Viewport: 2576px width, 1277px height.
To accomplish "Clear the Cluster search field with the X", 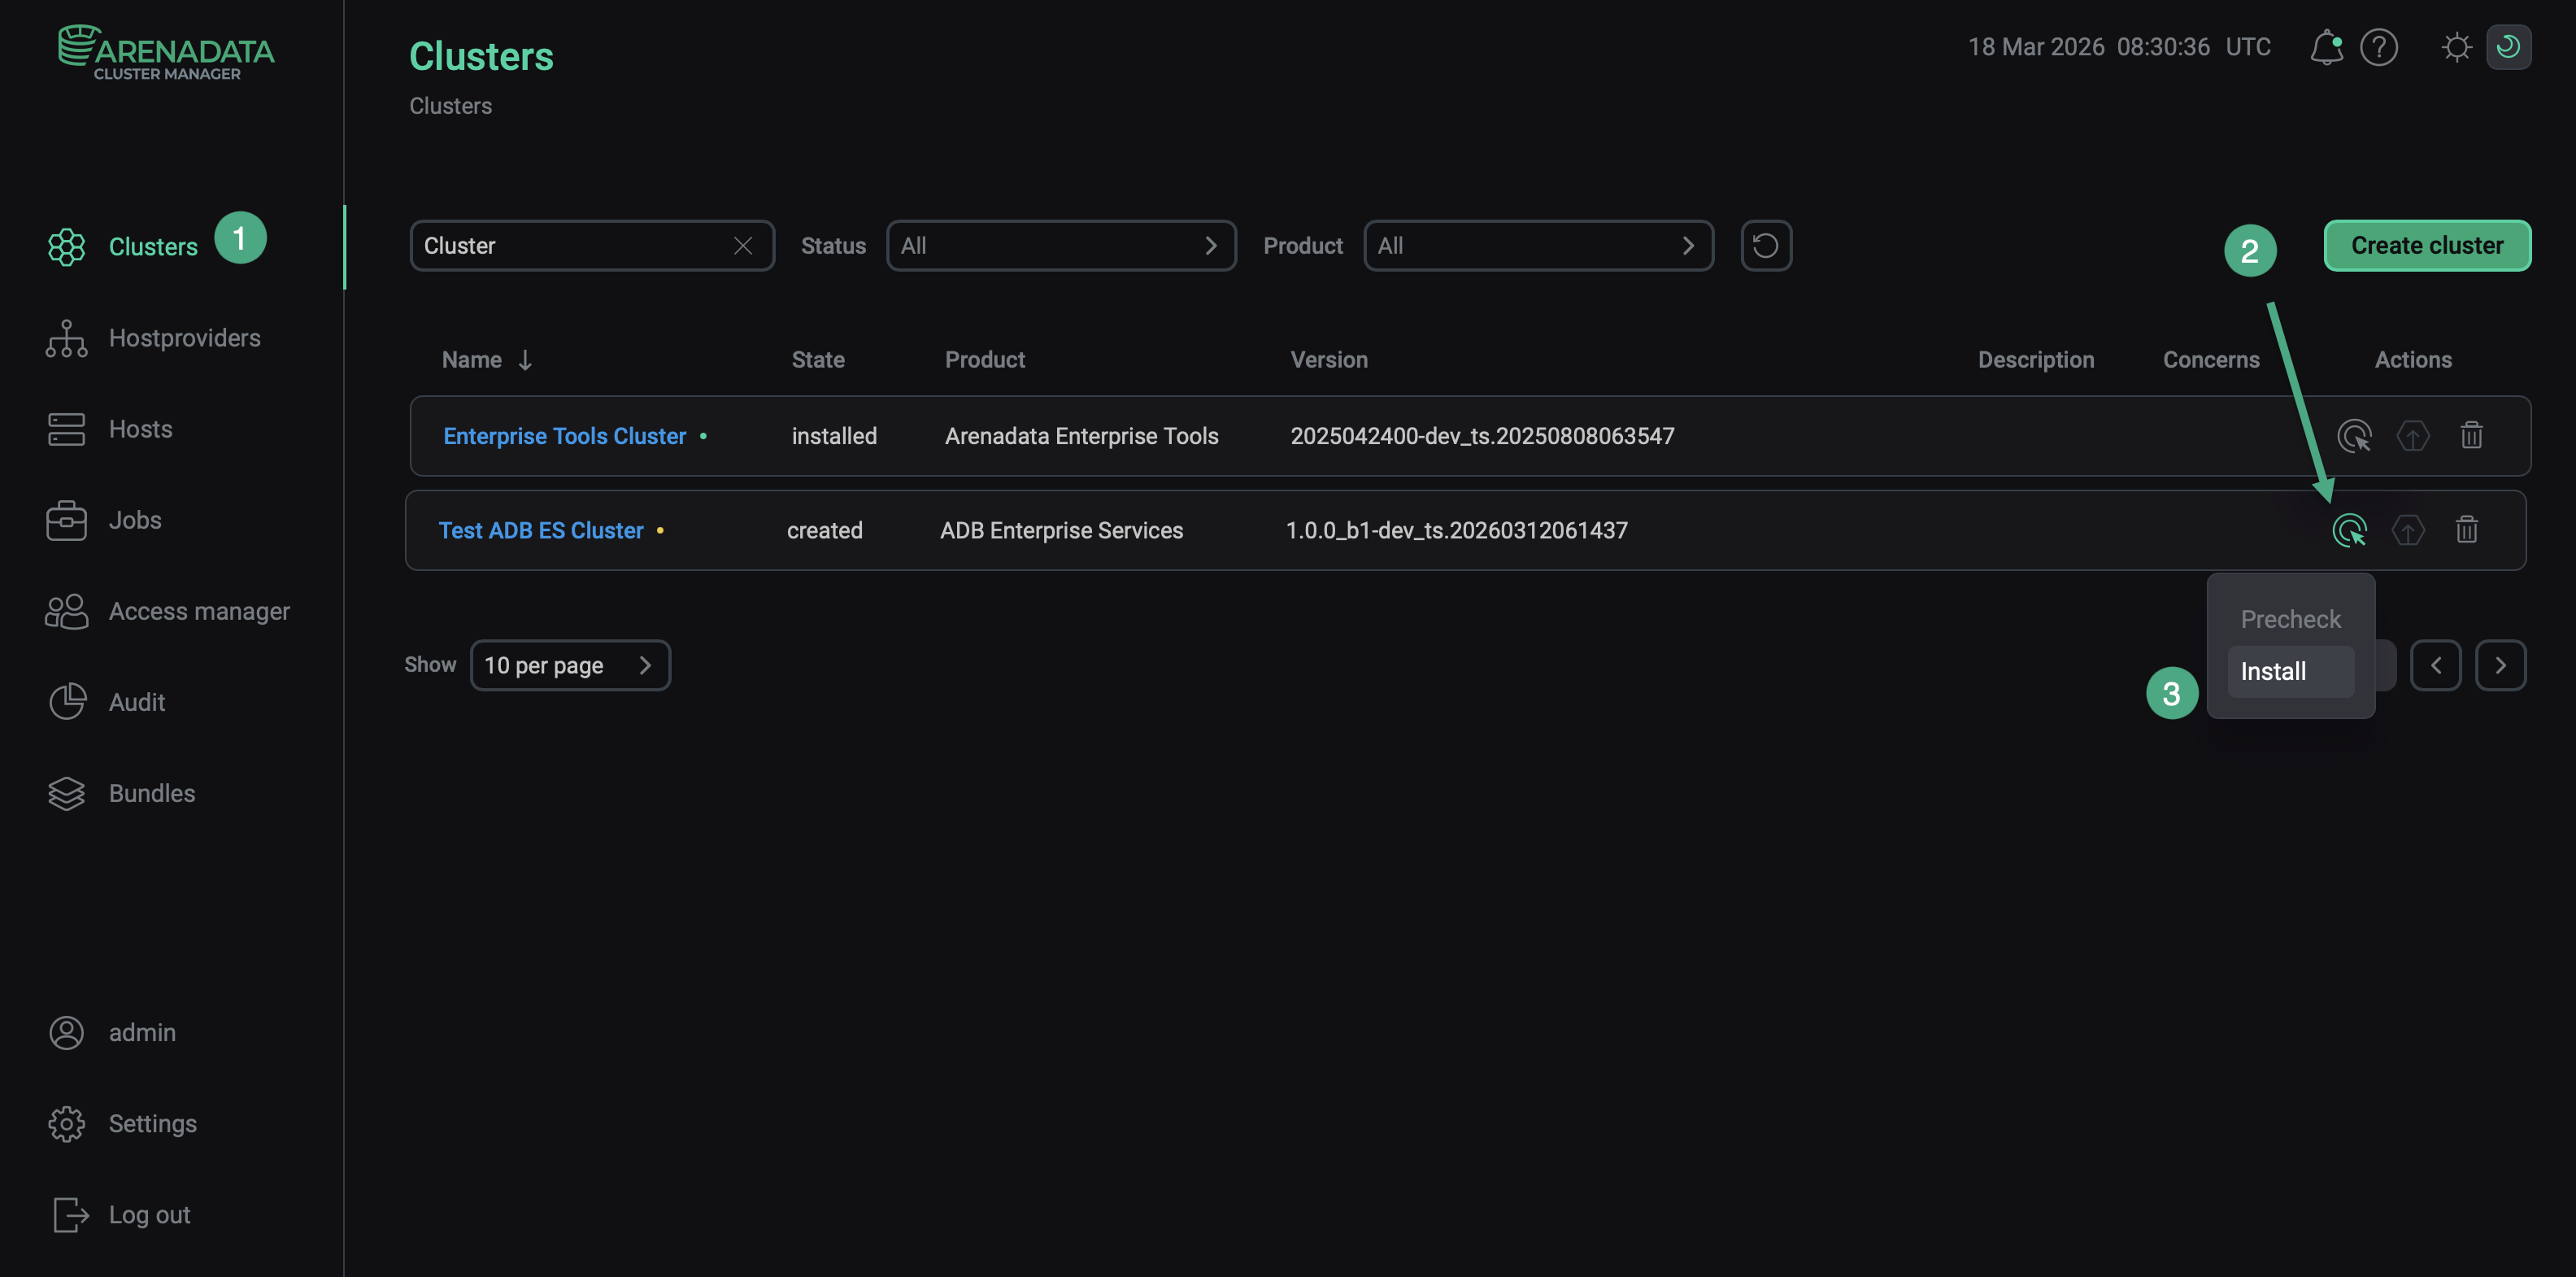I will pos(743,245).
